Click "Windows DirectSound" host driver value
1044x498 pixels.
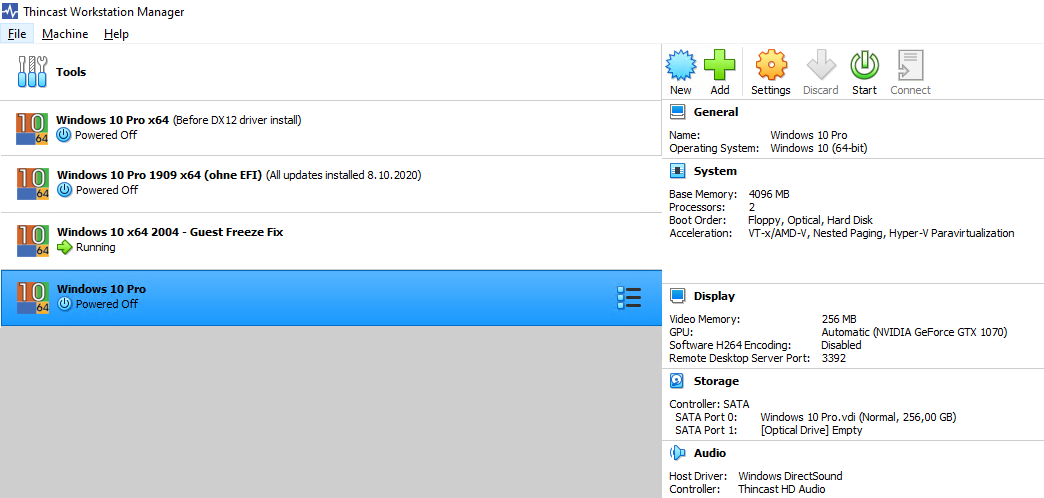[x=790, y=476]
